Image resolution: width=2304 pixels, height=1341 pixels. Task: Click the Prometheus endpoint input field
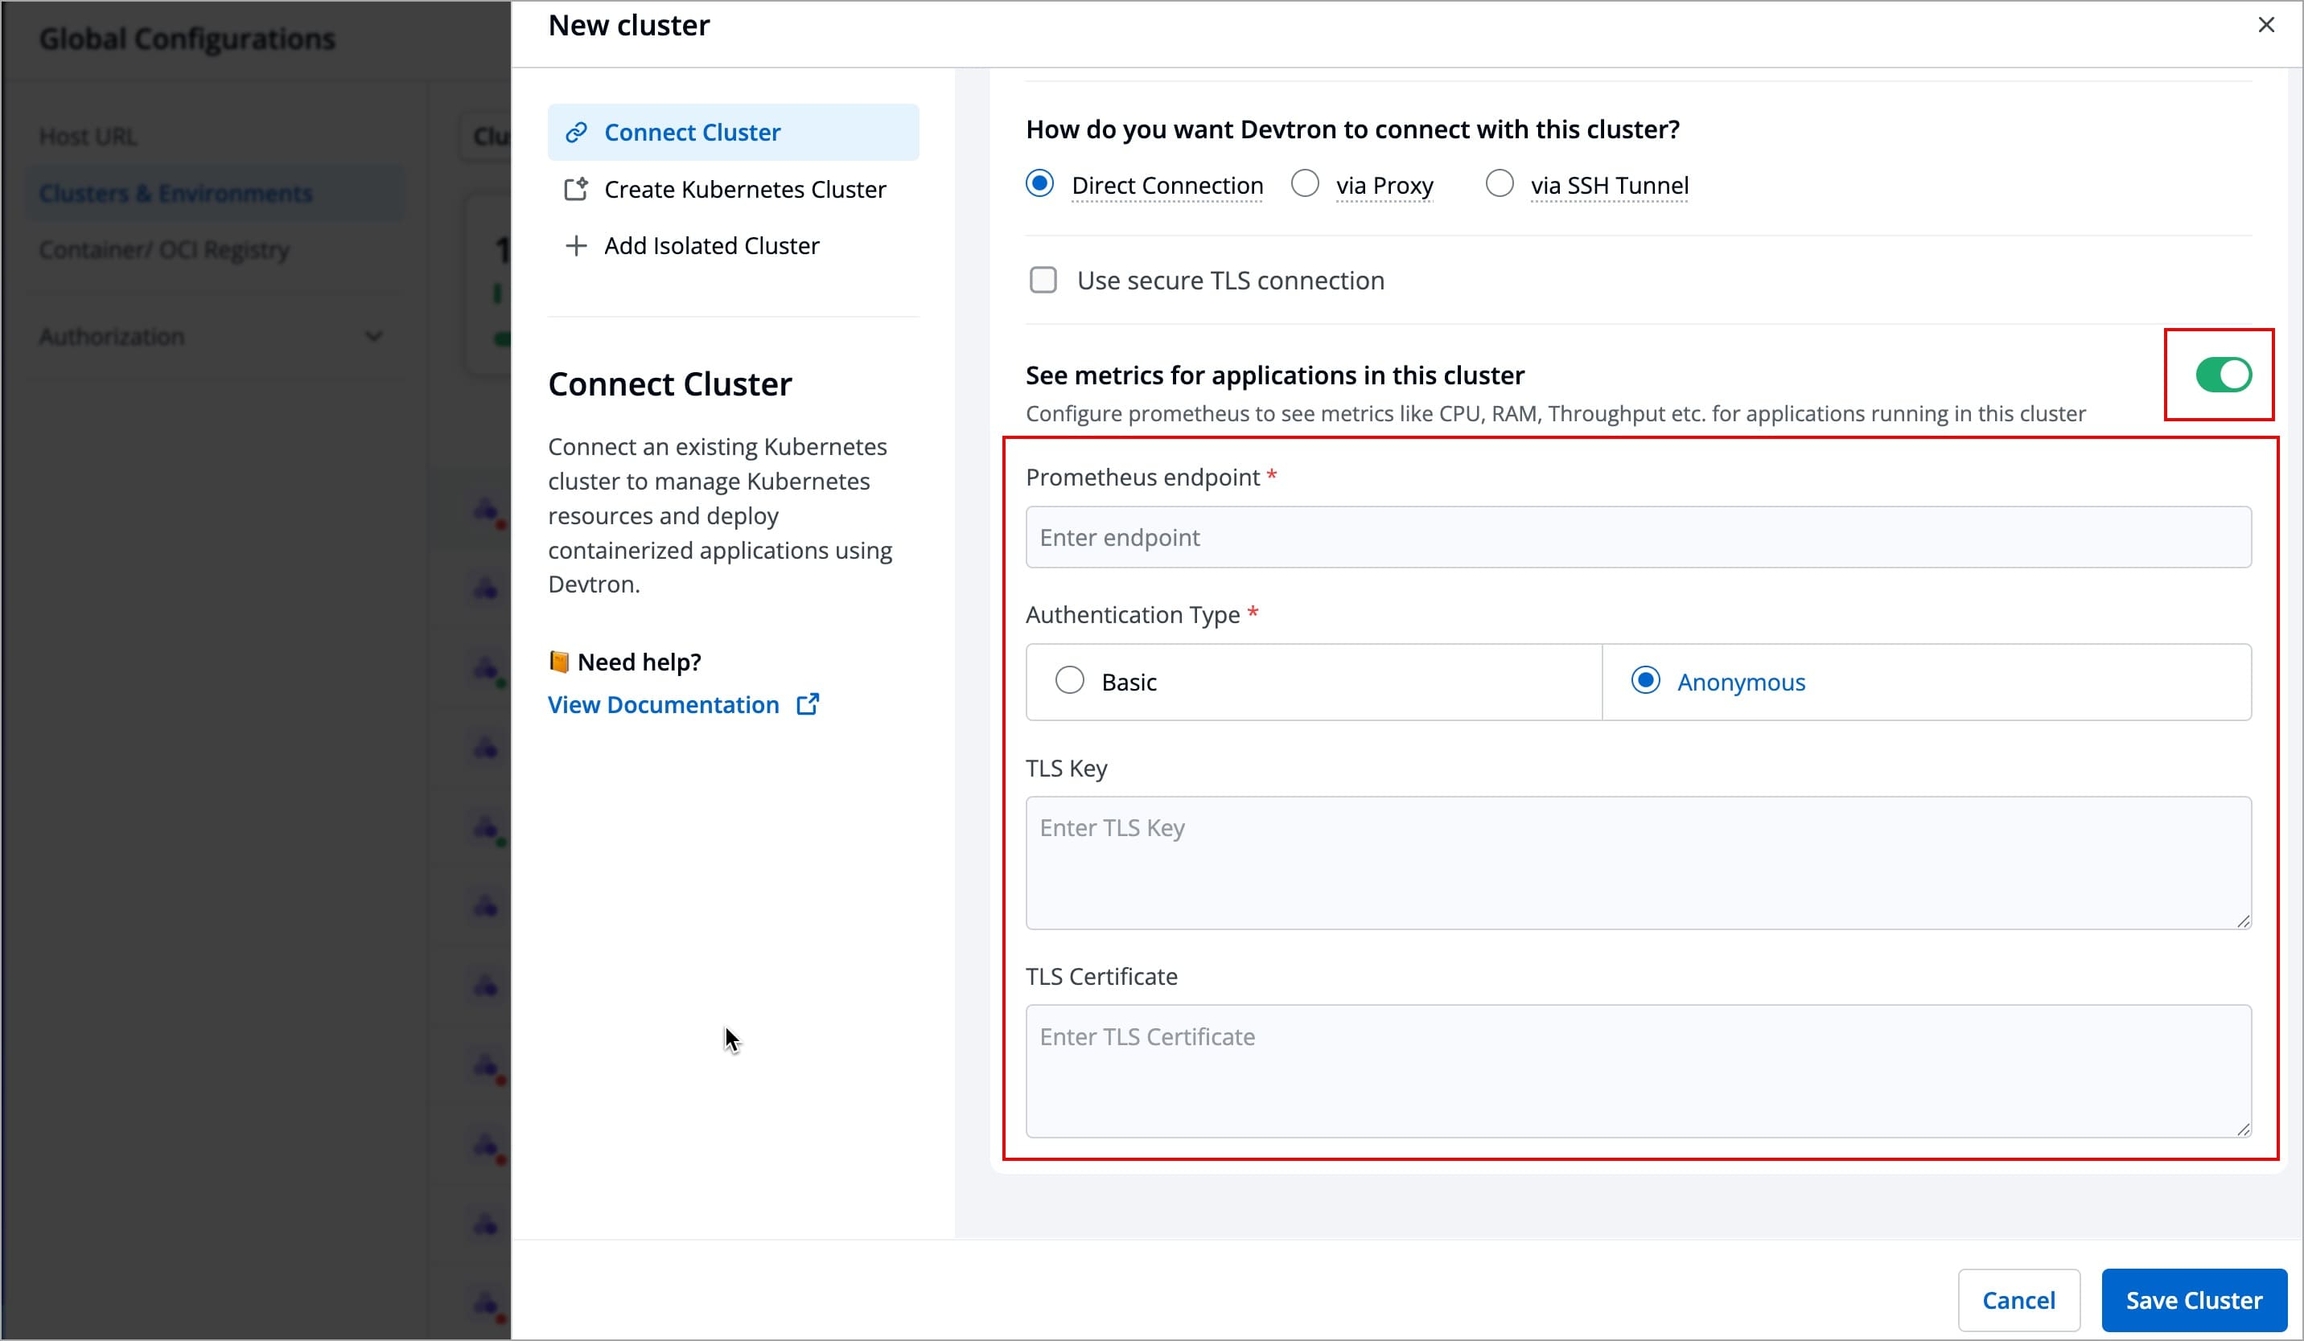1638,537
